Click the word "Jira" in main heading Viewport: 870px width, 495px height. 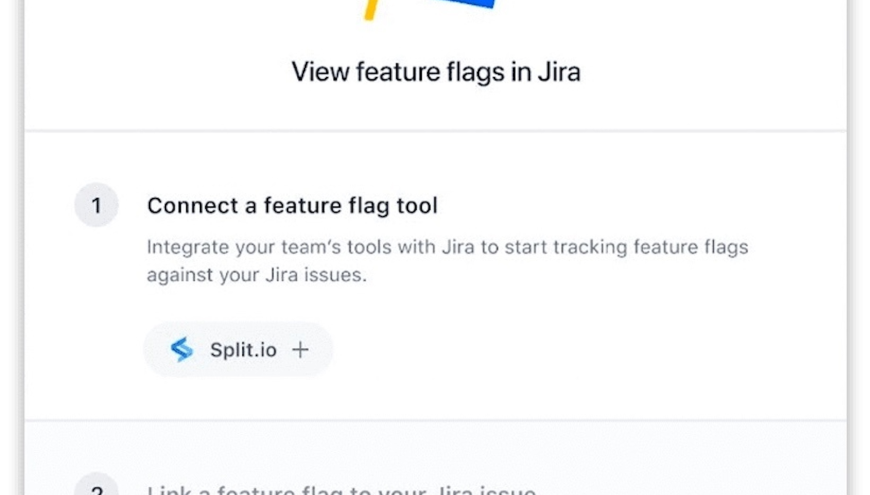click(x=556, y=72)
